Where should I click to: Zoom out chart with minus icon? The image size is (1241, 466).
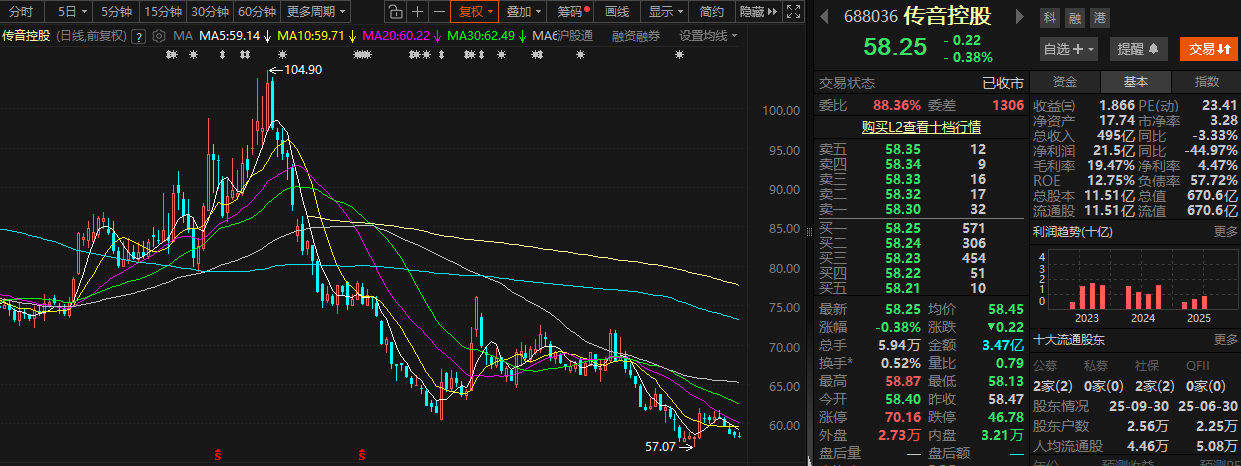tap(439, 12)
